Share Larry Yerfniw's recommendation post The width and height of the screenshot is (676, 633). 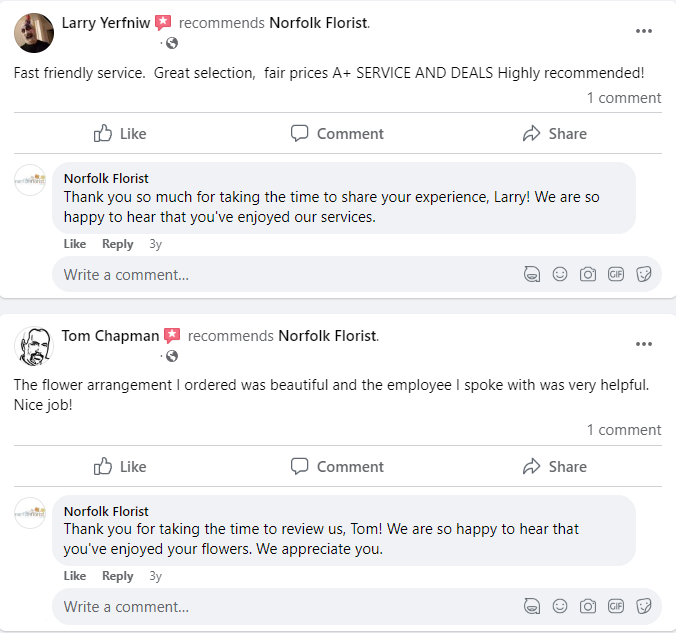click(x=555, y=134)
